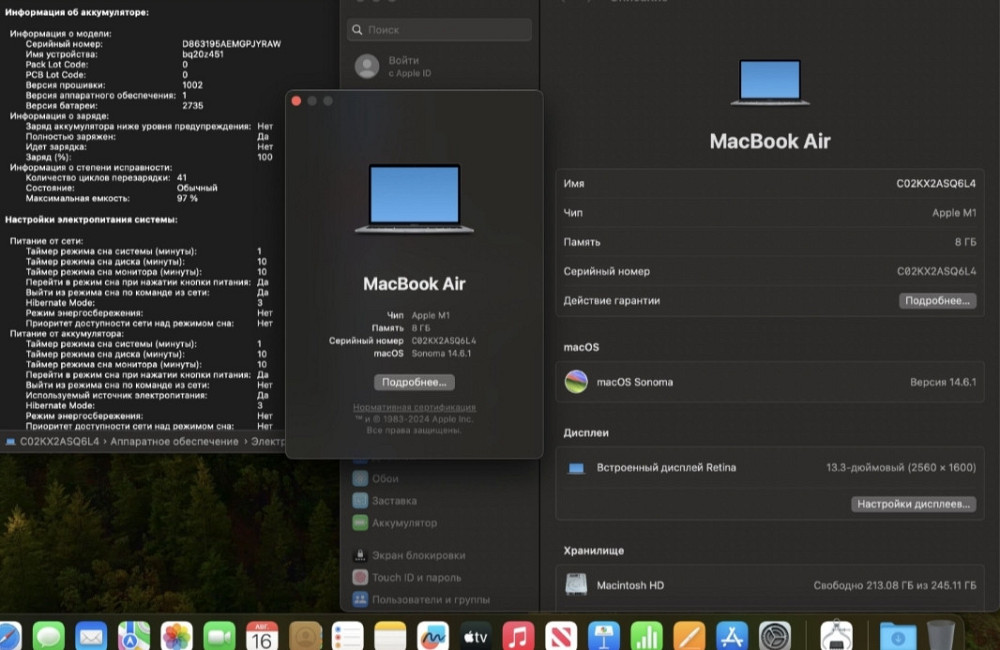Click Подробнее next to Действие гарантии
This screenshot has height=650, width=1000.
coord(937,300)
